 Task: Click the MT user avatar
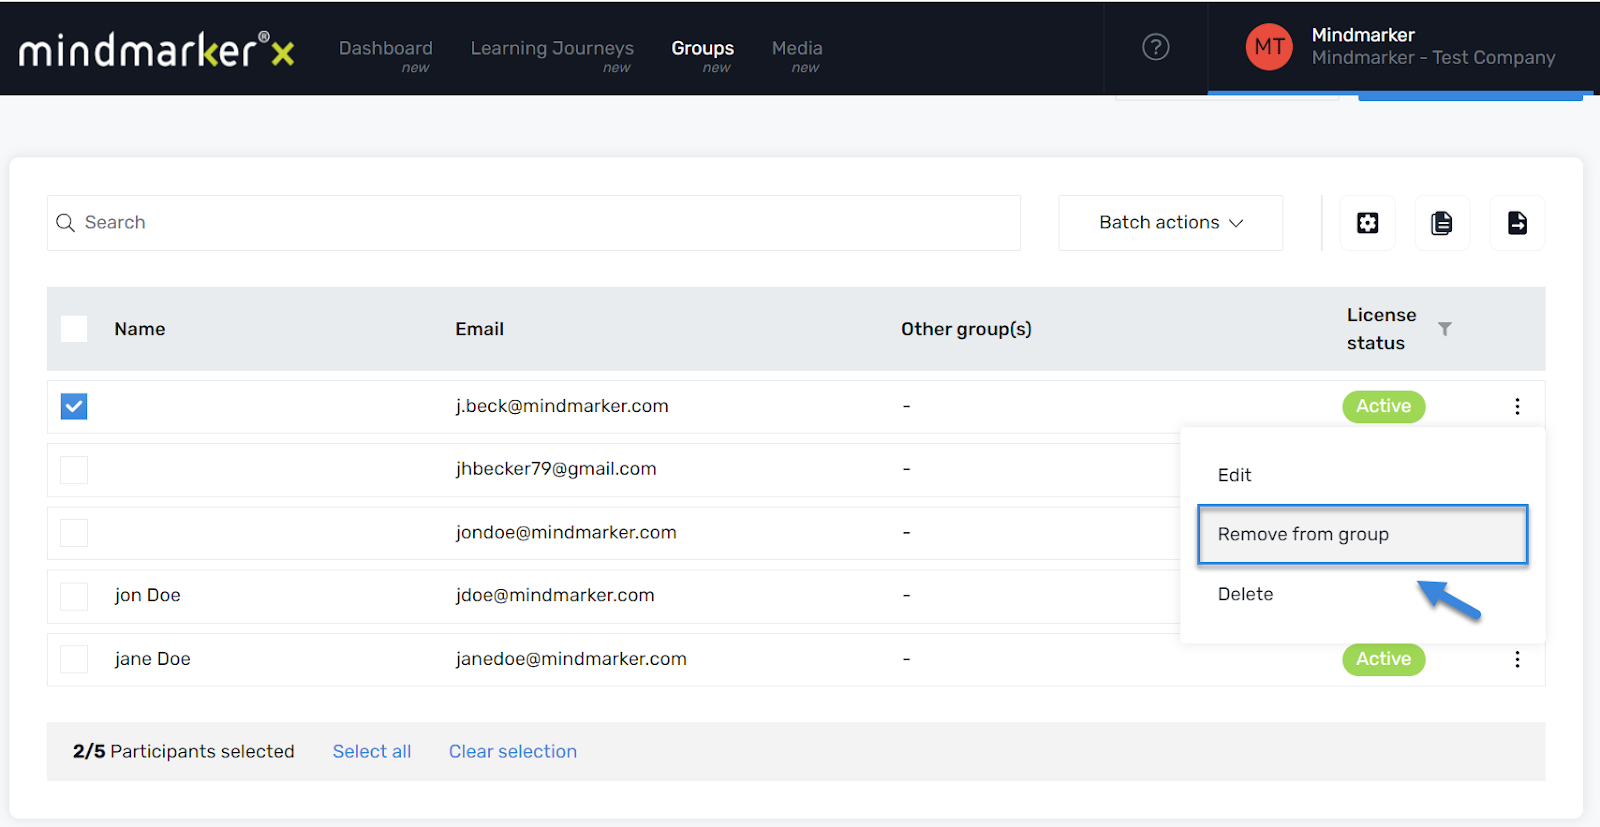1268,47
